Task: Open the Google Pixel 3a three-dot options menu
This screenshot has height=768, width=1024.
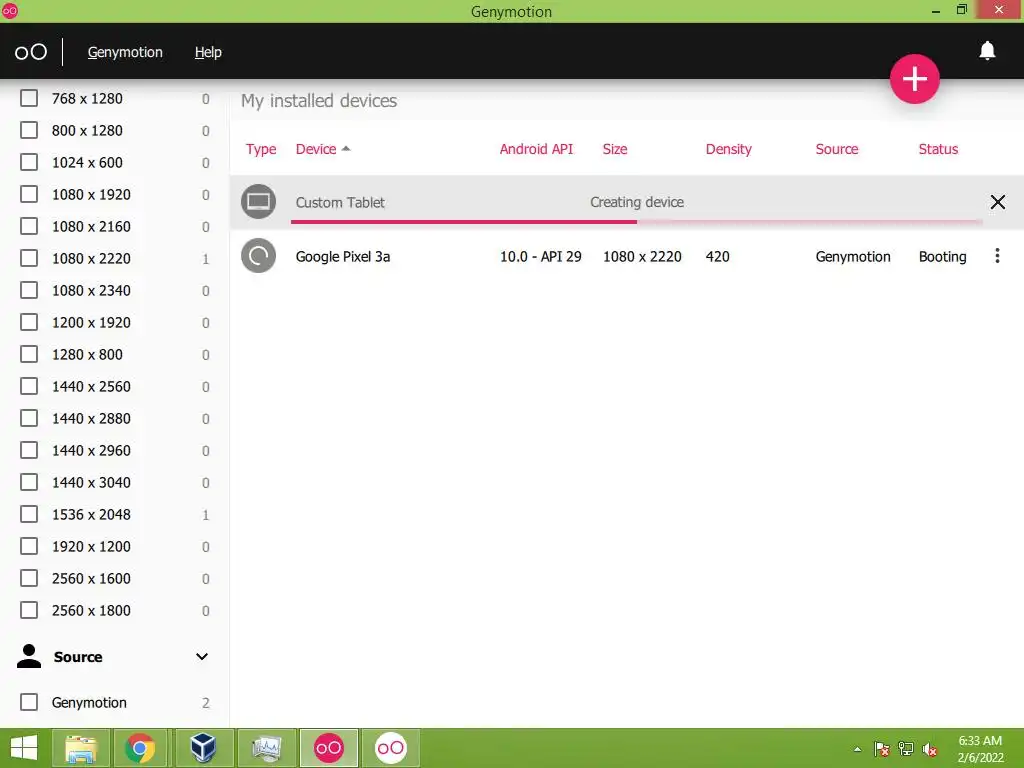Action: (x=997, y=256)
